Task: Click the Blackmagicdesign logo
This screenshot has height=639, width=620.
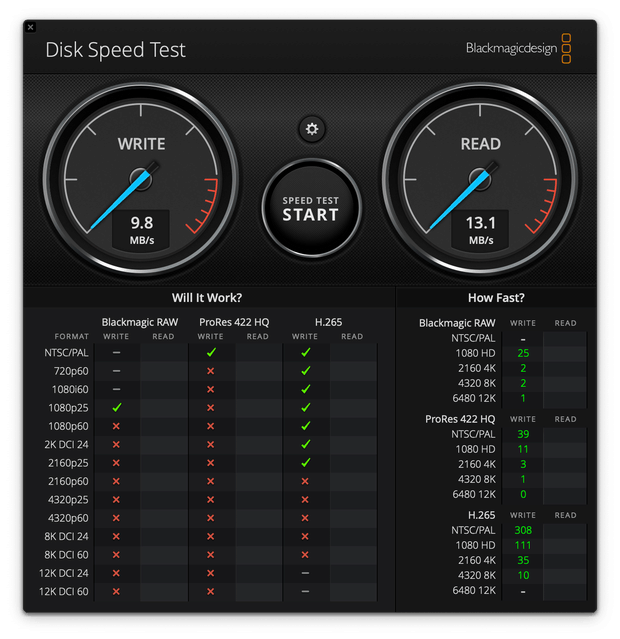Action: (x=518, y=48)
